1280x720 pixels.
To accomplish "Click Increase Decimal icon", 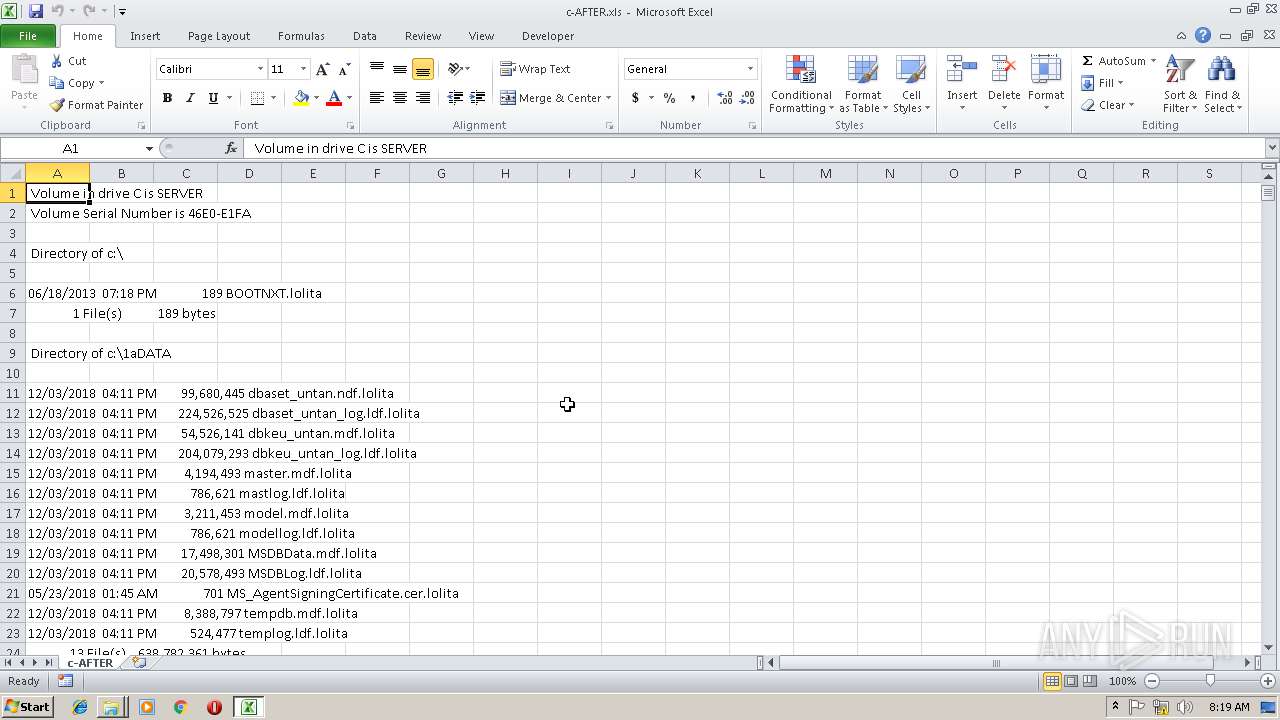I will (724, 98).
